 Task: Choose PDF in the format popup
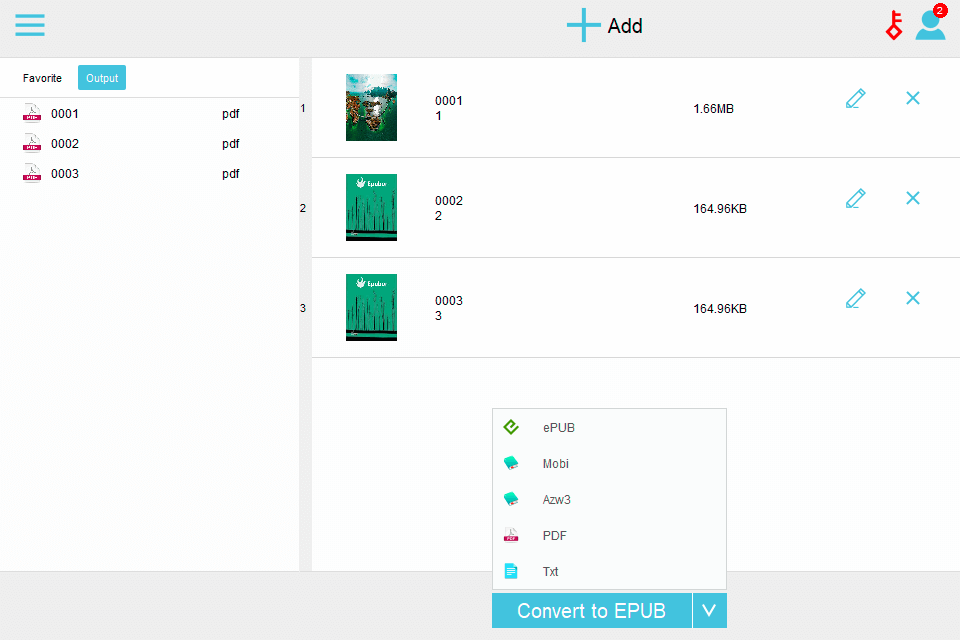[x=553, y=535]
